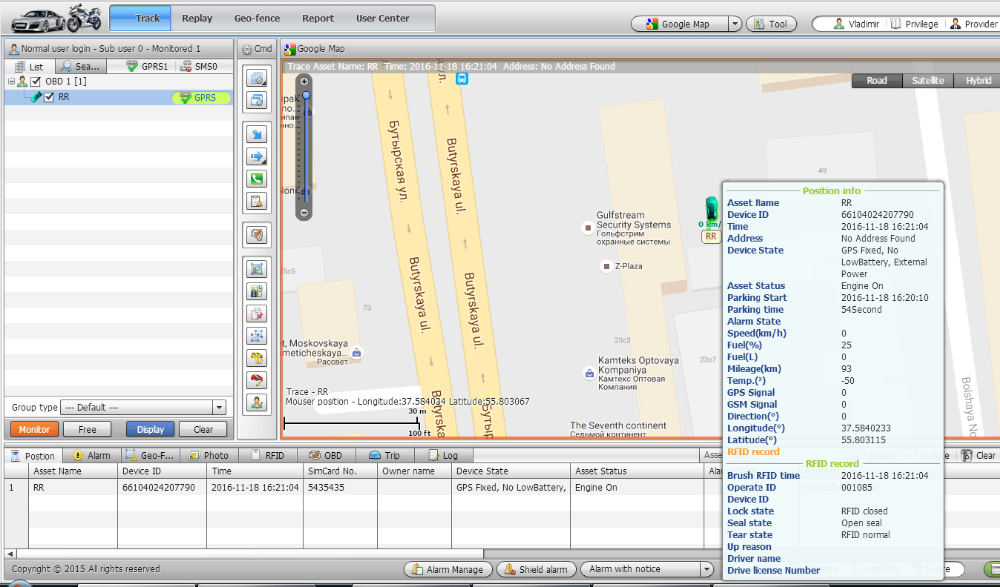The image size is (1000, 587).
Task: Click the map zoom out minus button
Action: click(305, 213)
